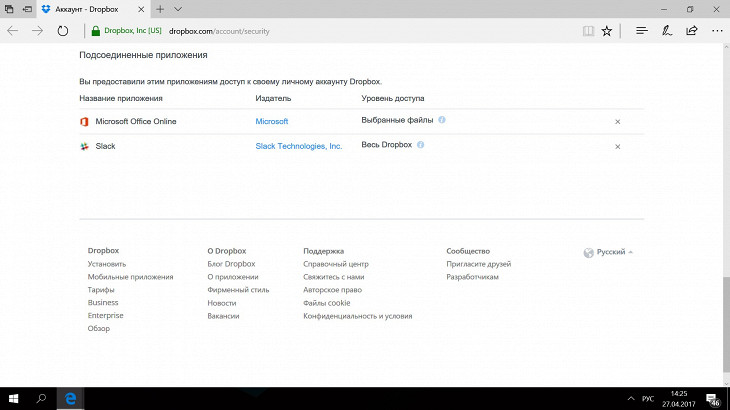
Task: Click info icon next to Выбранные файлы
Action: 442,120
